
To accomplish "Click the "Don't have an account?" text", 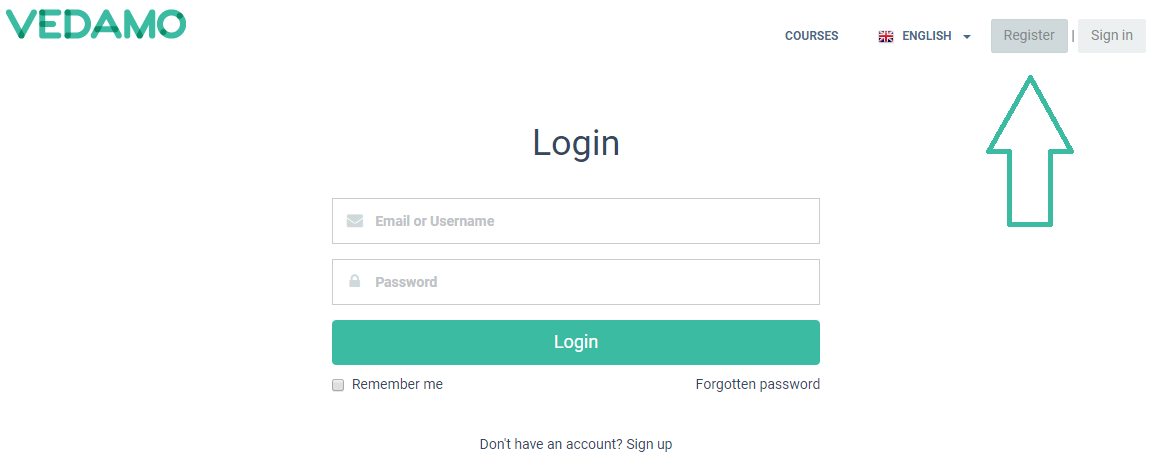I will coord(551,444).
